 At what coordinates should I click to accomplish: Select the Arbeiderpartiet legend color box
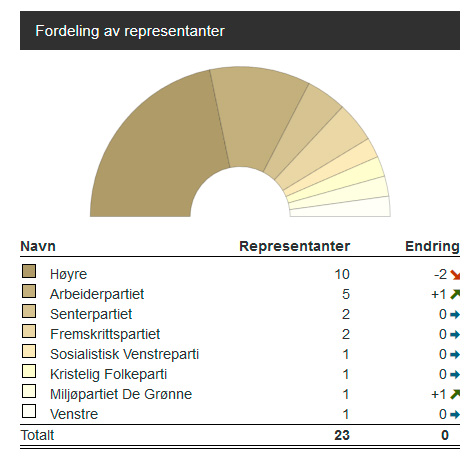tap(29, 291)
